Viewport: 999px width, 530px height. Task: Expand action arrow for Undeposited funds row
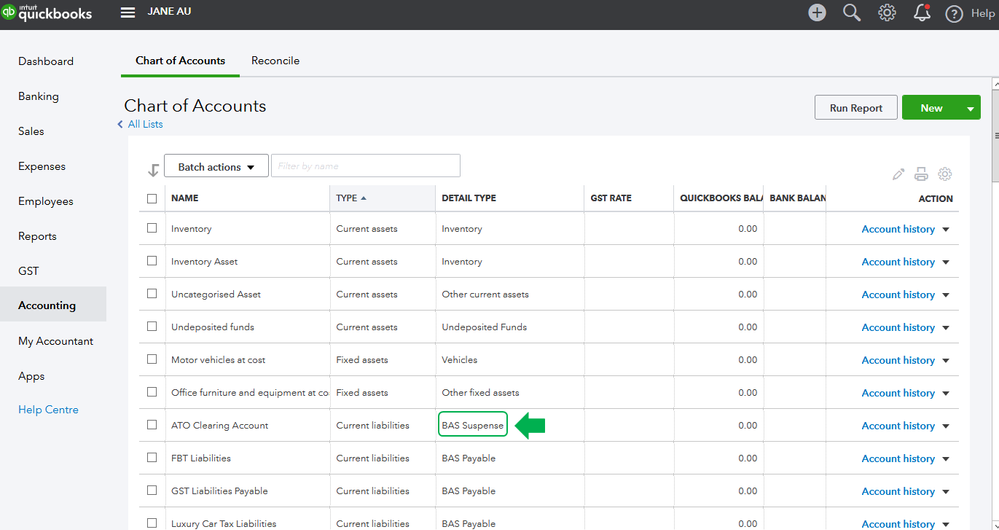[x=946, y=328]
